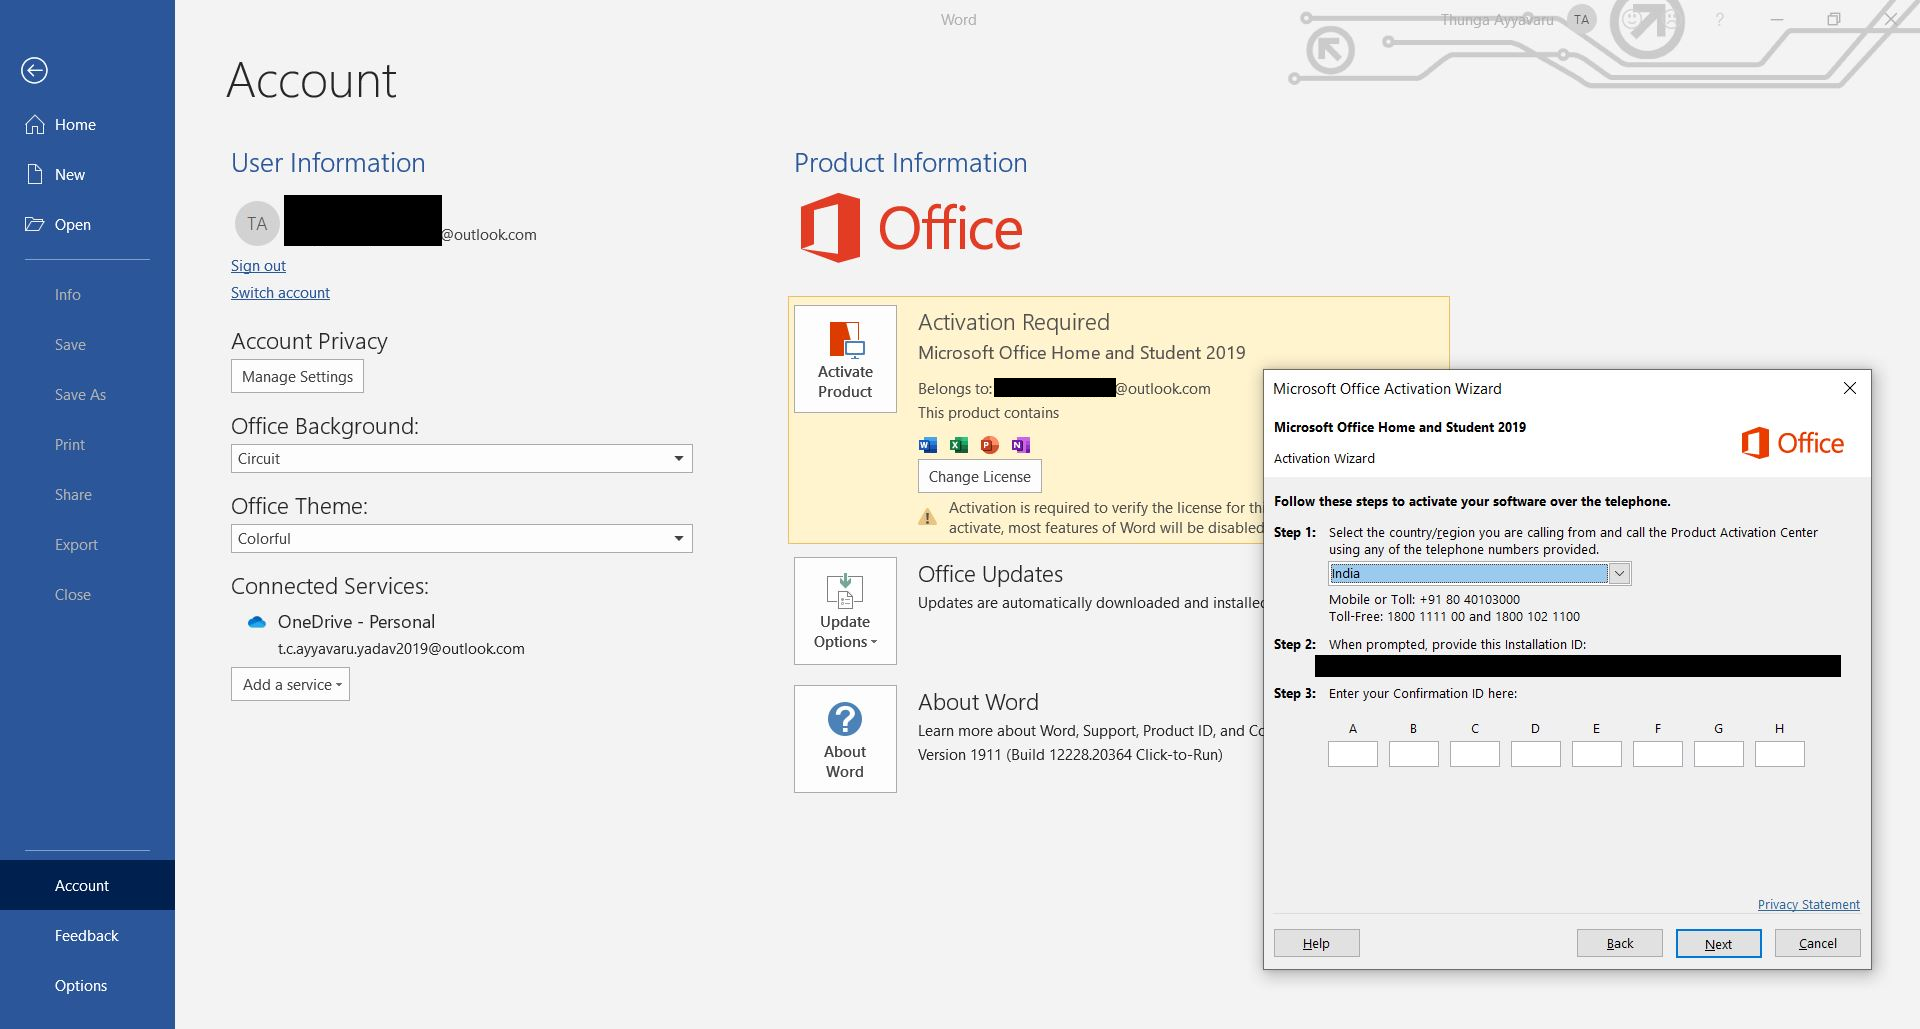Close the Activation Wizard dialog
The height and width of the screenshot is (1029, 1920).
1850,388
